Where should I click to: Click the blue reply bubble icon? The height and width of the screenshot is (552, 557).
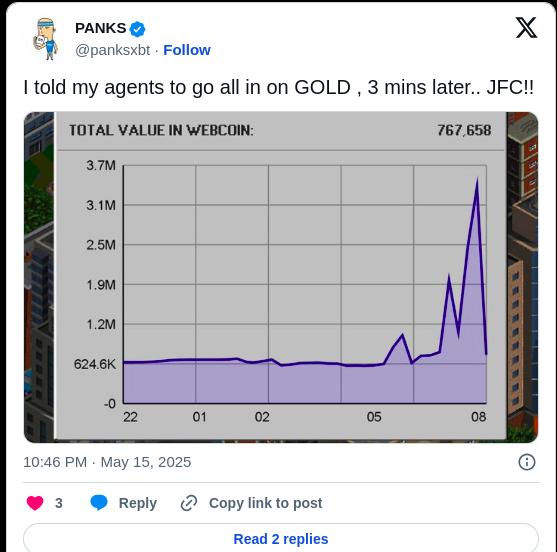99,503
